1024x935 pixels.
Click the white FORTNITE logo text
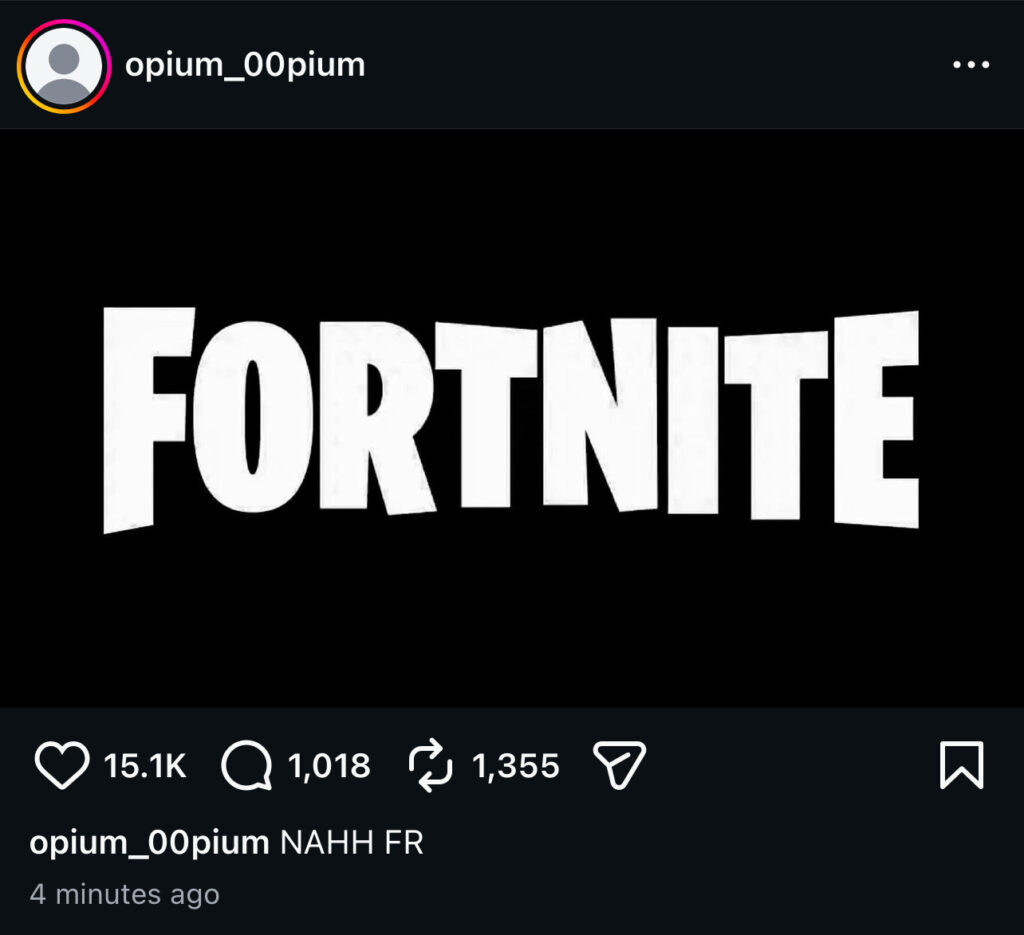pyautogui.click(x=510, y=420)
